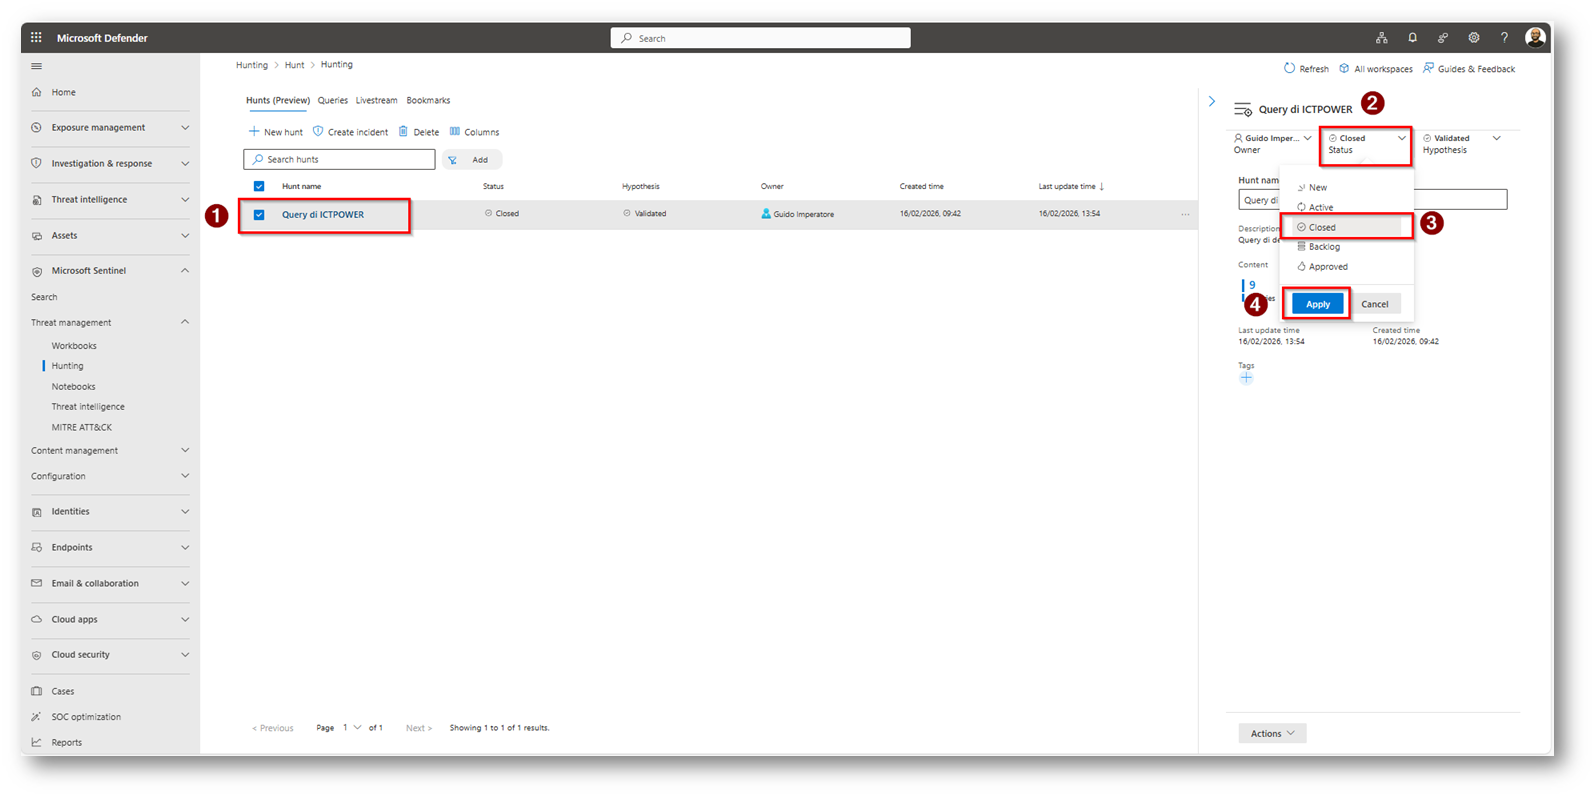This screenshot has width=1596, height=798.
Task: Open the user profile avatar
Action: 1535,38
